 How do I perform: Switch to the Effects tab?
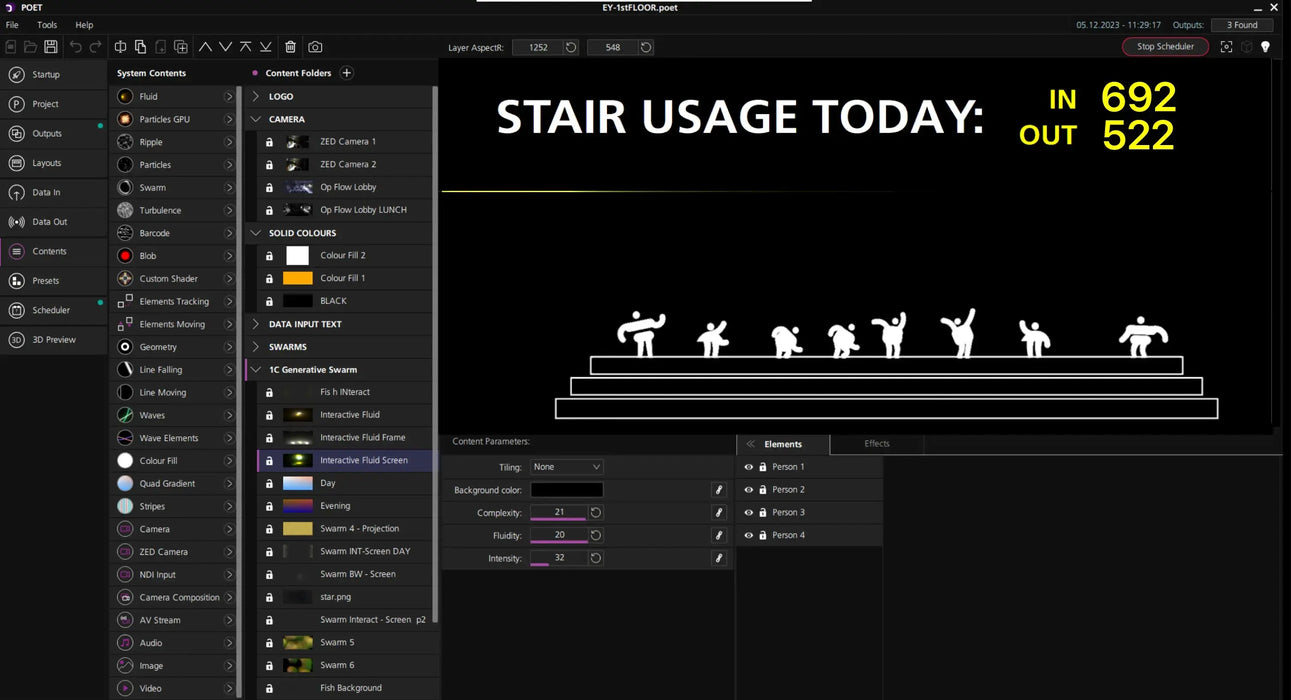pyautogui.click(x=876, y=444)
